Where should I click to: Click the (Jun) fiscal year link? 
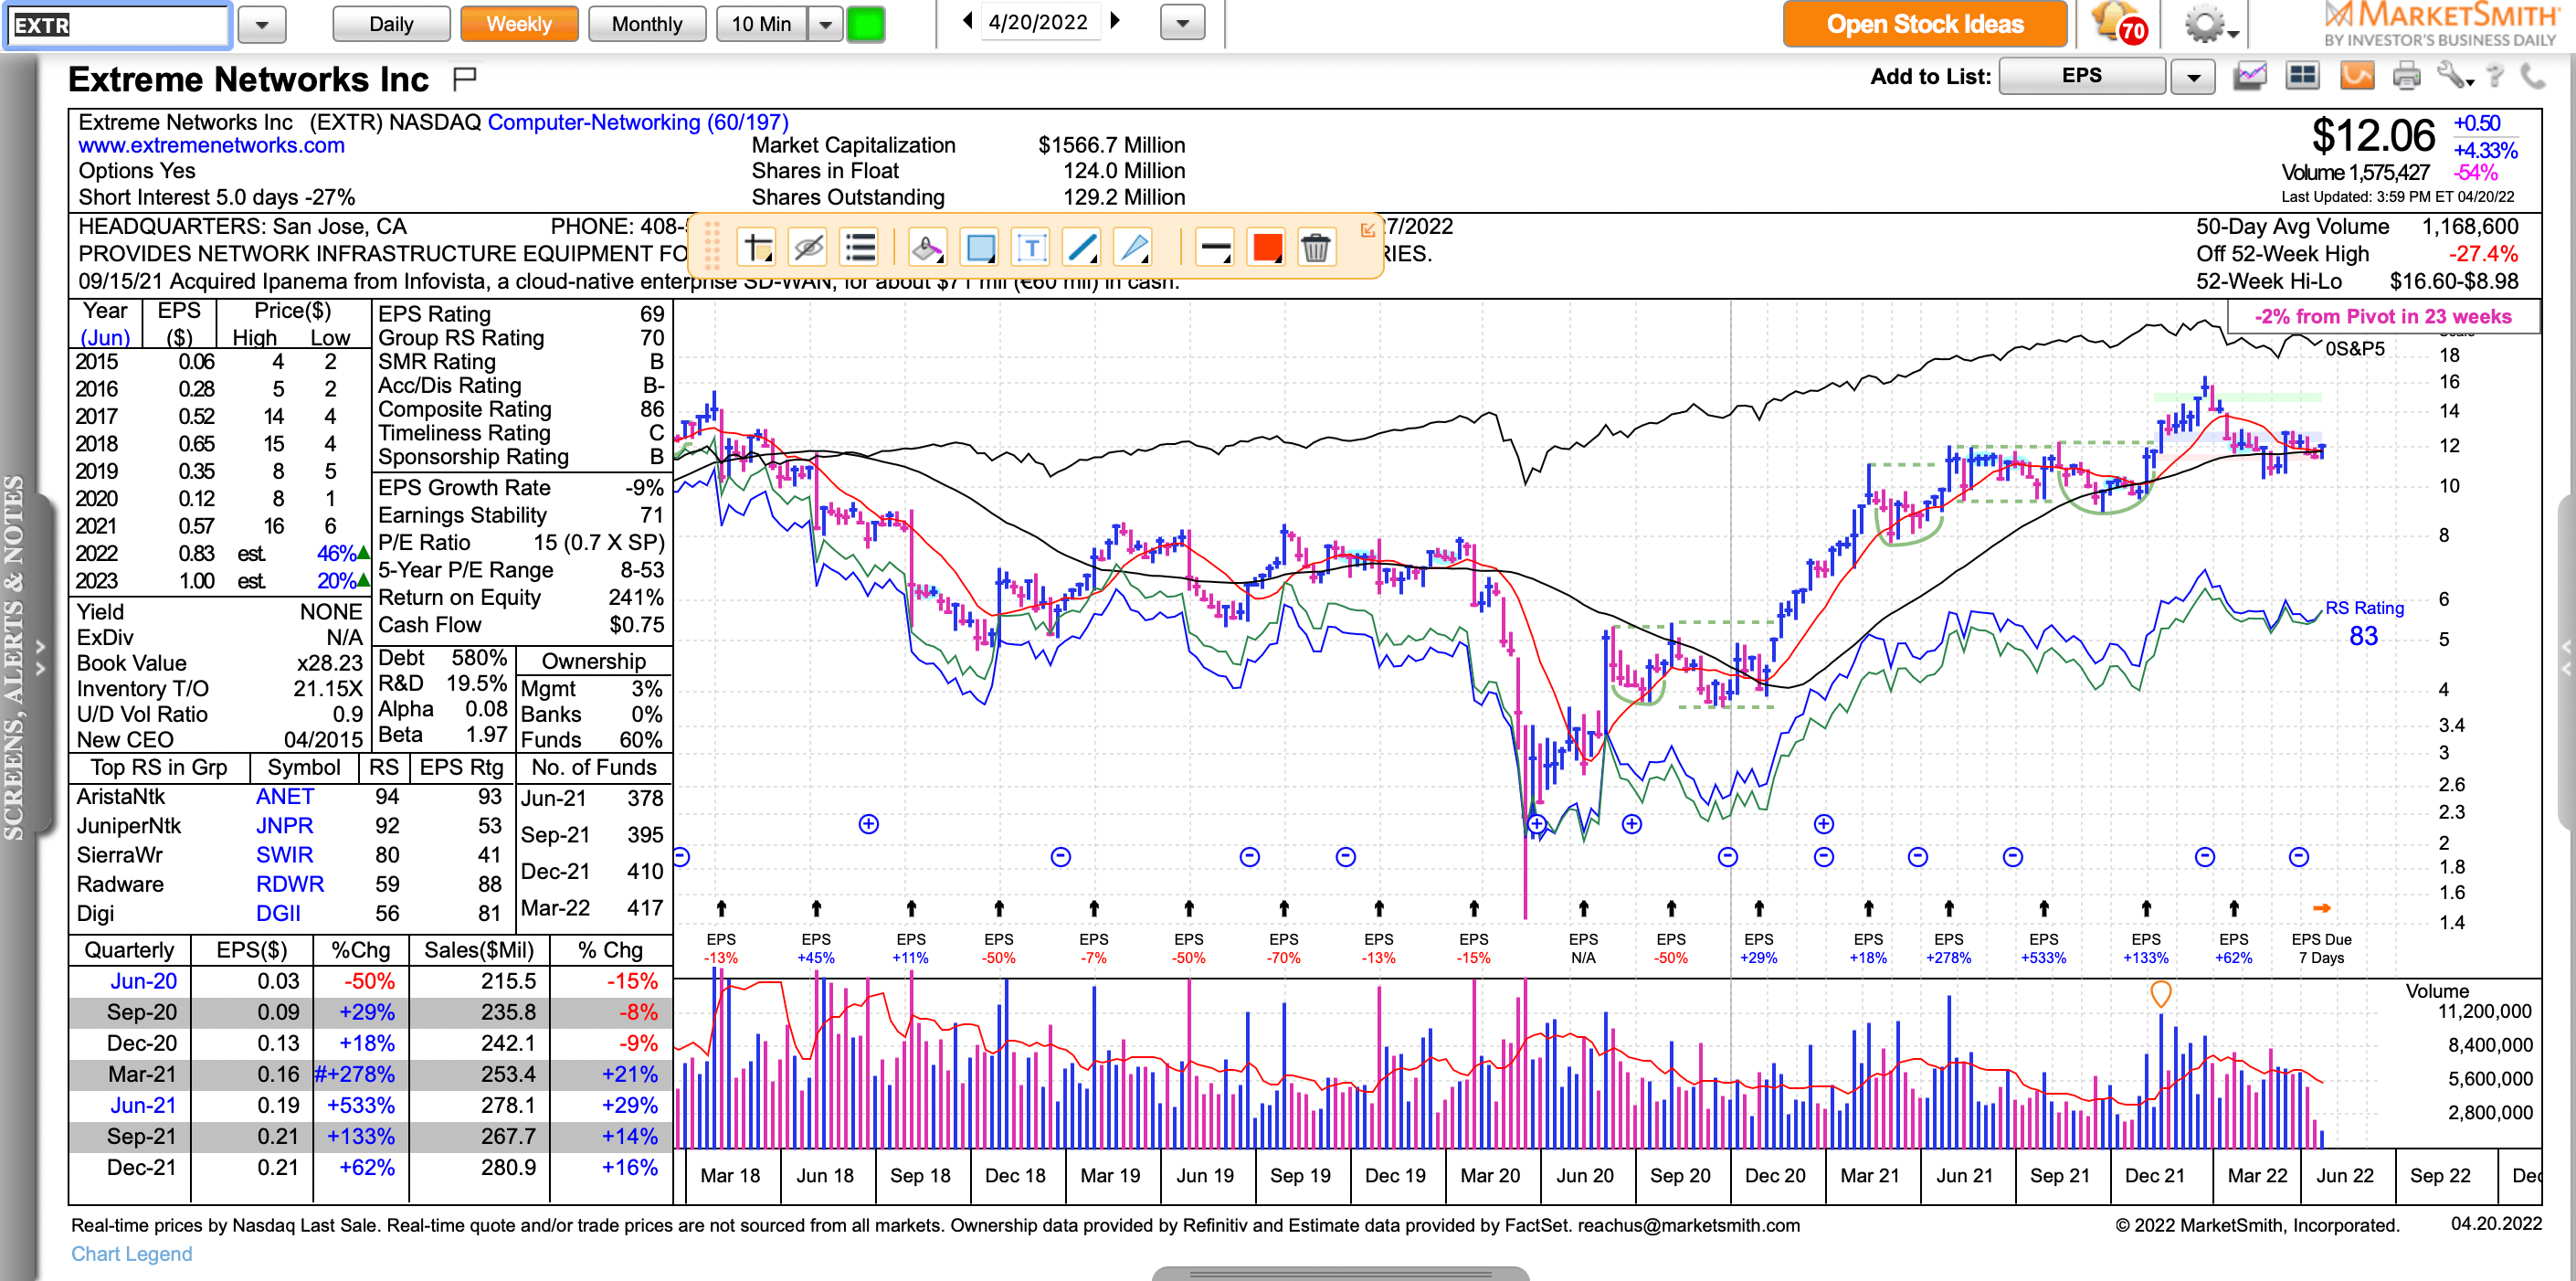click(x=105, y=338)
